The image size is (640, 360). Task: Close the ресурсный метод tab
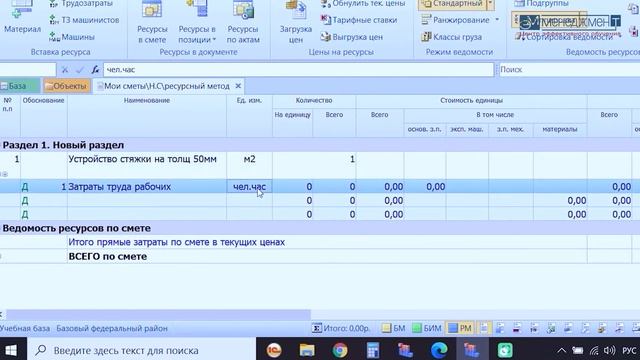click(x=238, y=86)
